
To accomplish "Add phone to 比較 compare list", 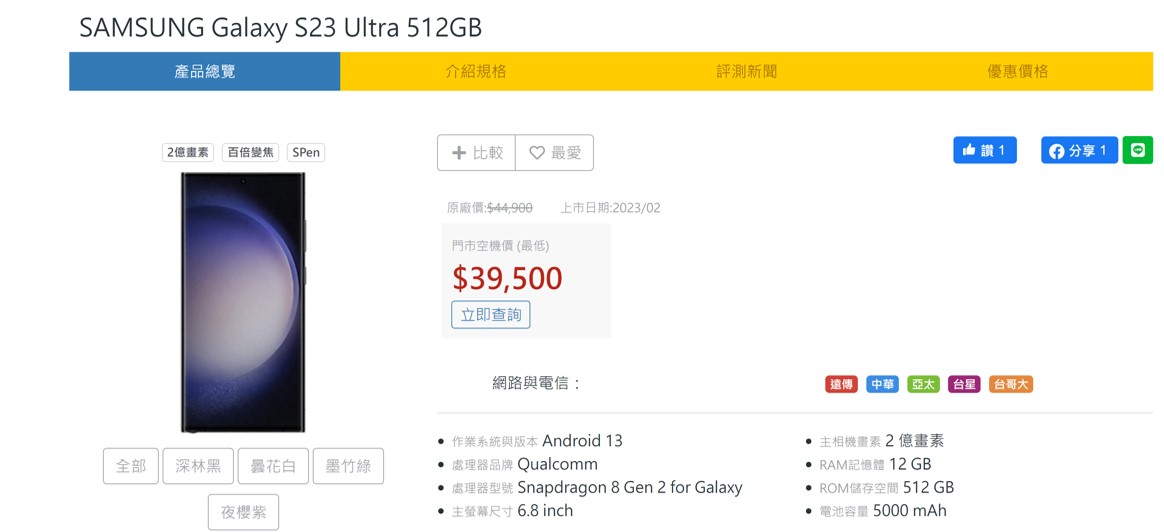I will [x=477, y=153].
